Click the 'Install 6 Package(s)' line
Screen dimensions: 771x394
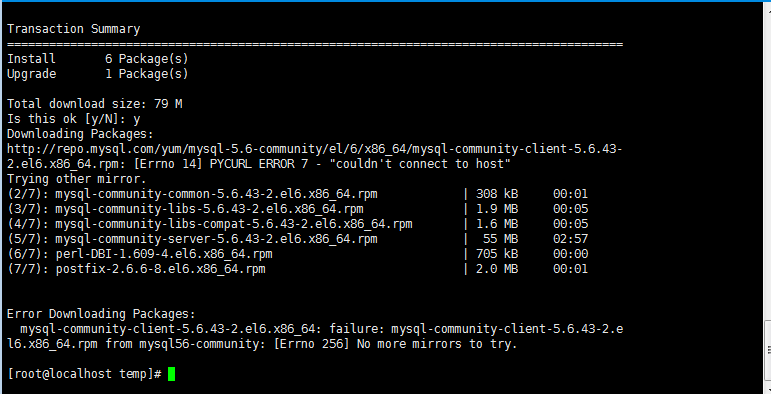pos(98,59)
